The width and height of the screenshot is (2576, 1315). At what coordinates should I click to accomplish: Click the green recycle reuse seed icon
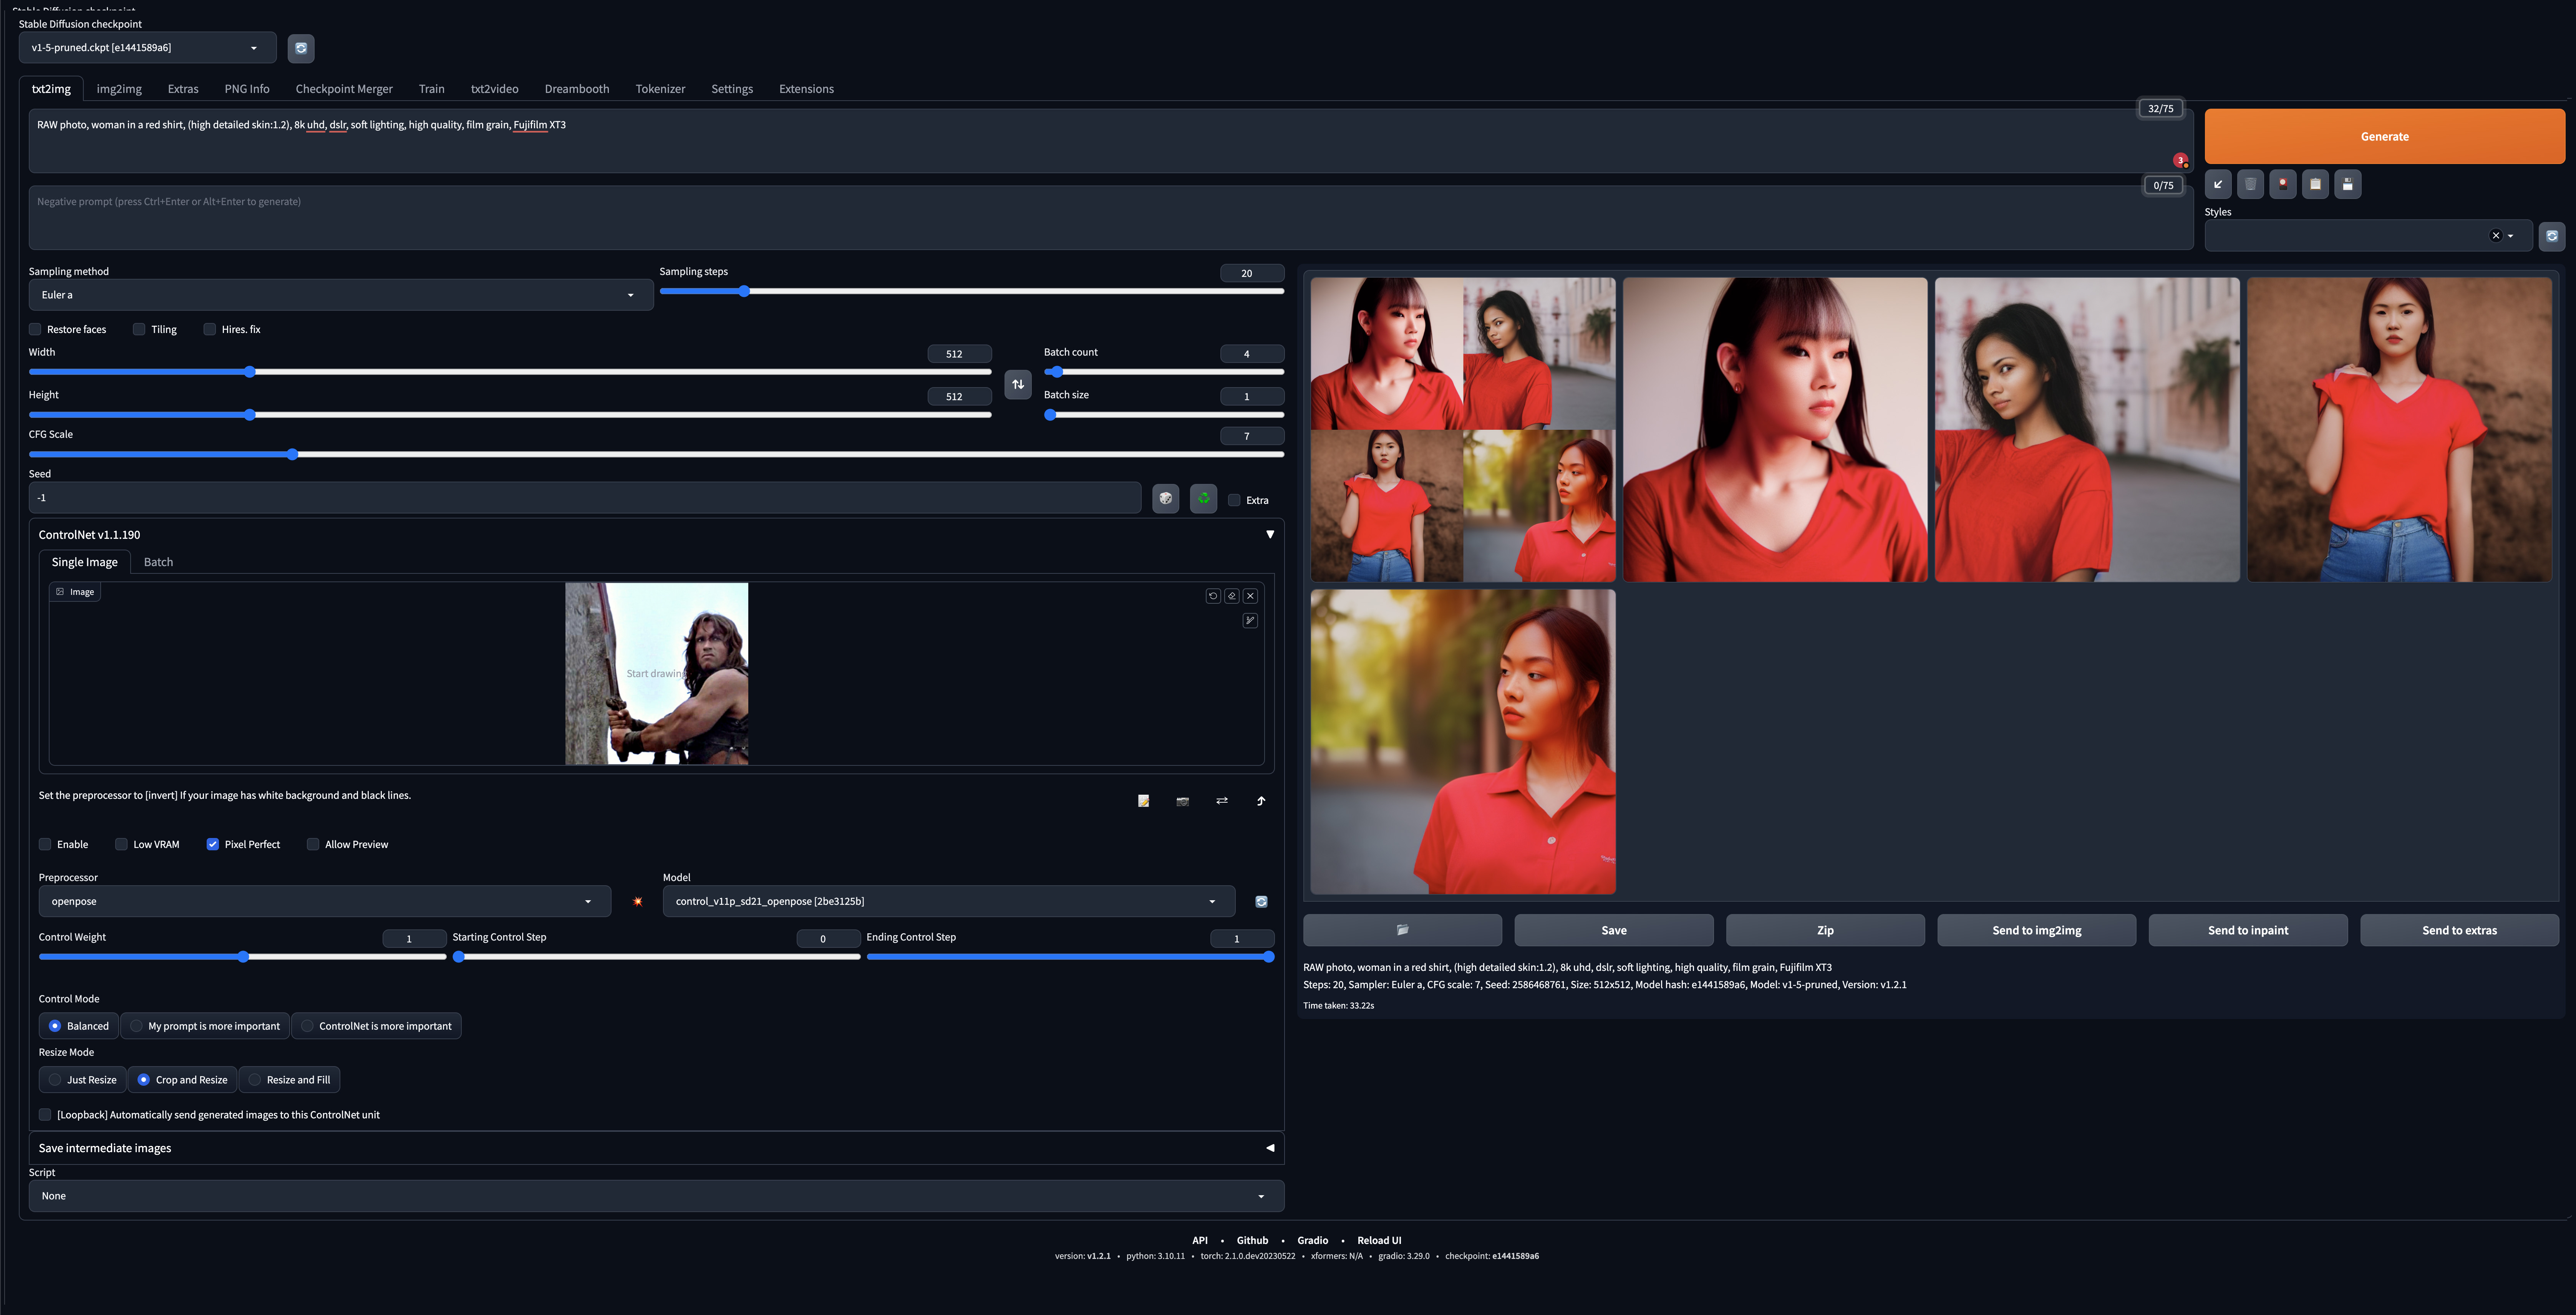click(1203, 498)
